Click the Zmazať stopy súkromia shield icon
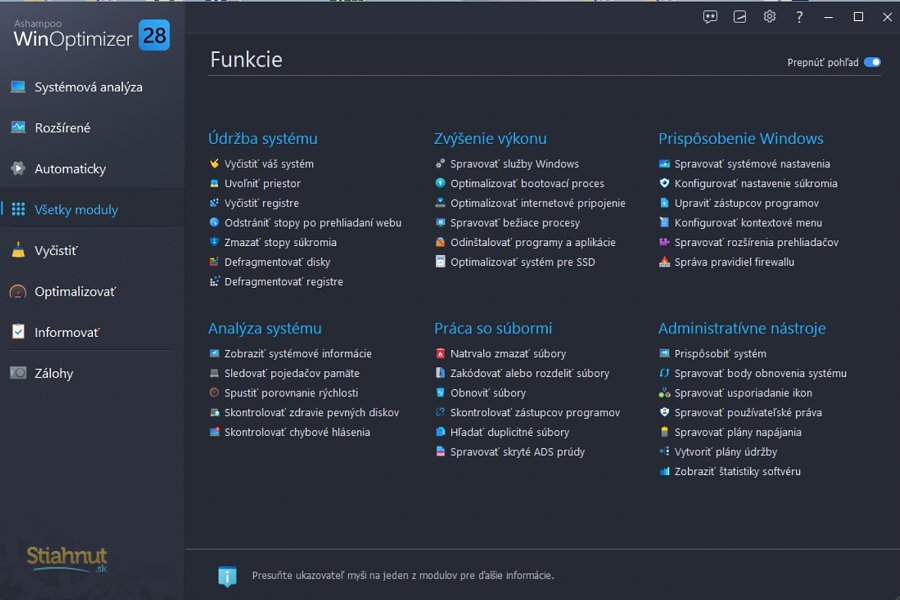Screen dimensions: 900x600 pyautogui.click(x=214, y=242)
